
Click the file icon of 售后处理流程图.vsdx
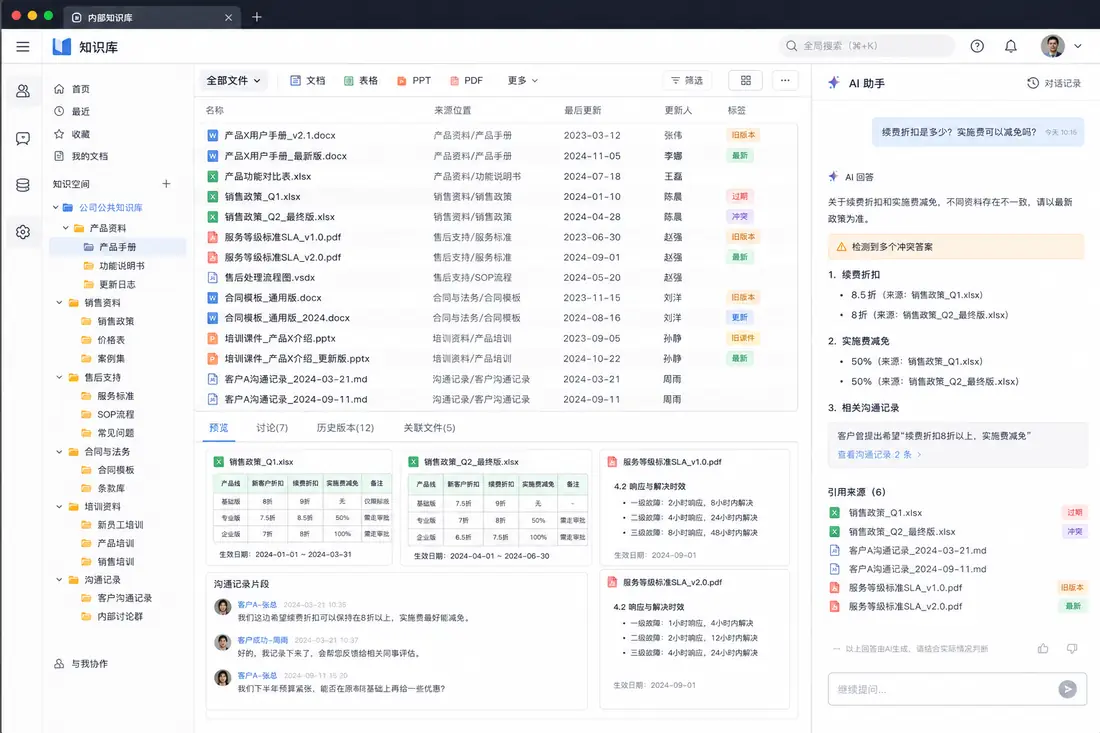coord(213,278)
